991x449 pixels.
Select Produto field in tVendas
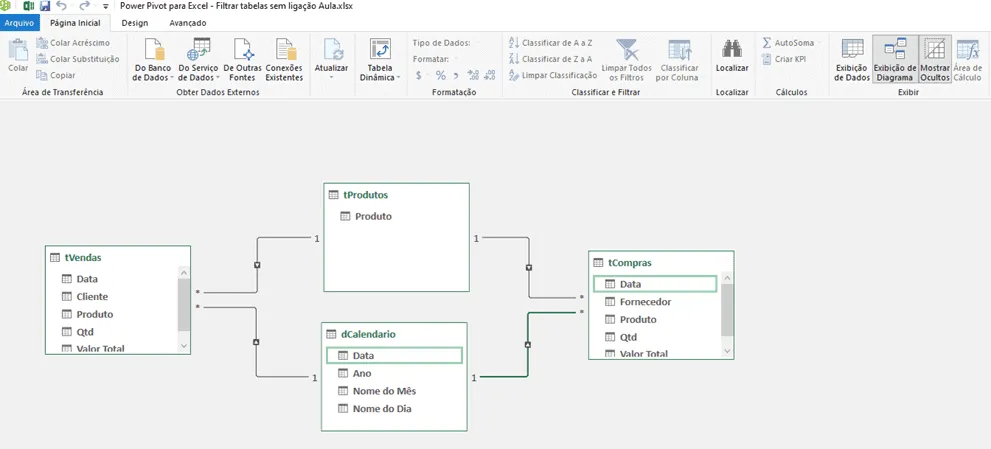click(x=95, y=314)
